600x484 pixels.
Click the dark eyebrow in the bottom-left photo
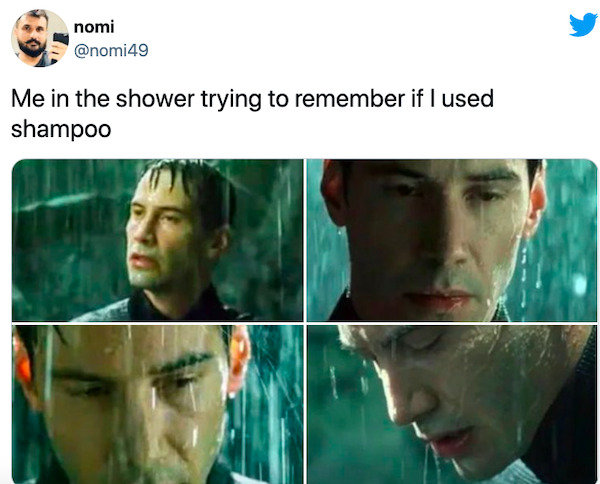183,363
